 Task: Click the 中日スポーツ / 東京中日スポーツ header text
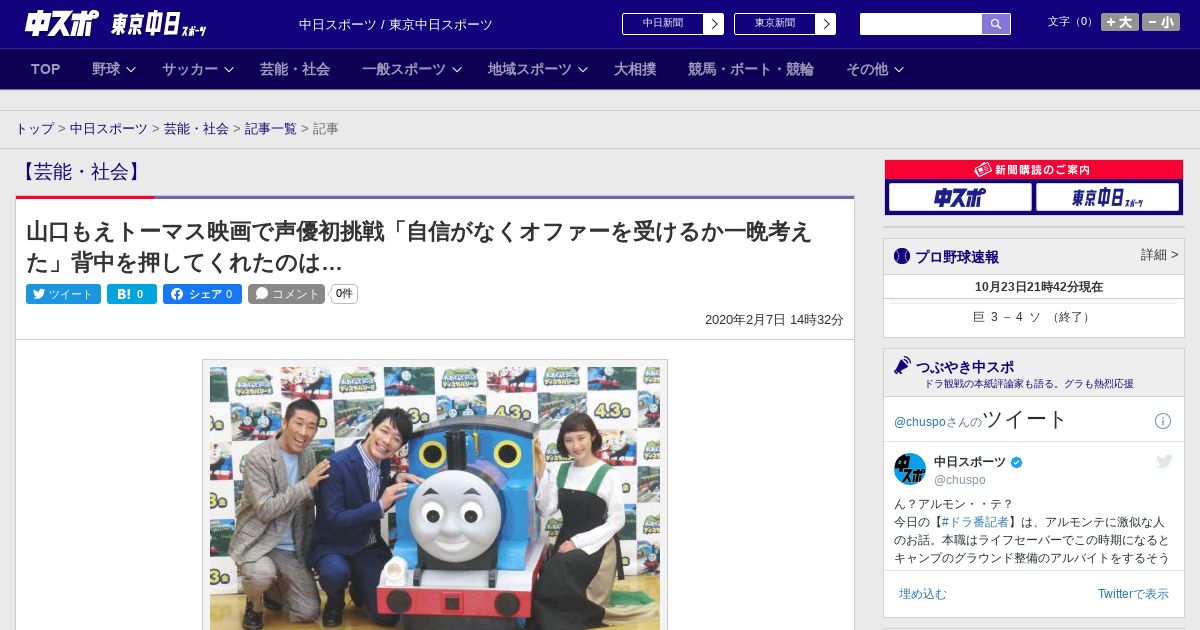(x=396, y=25)
